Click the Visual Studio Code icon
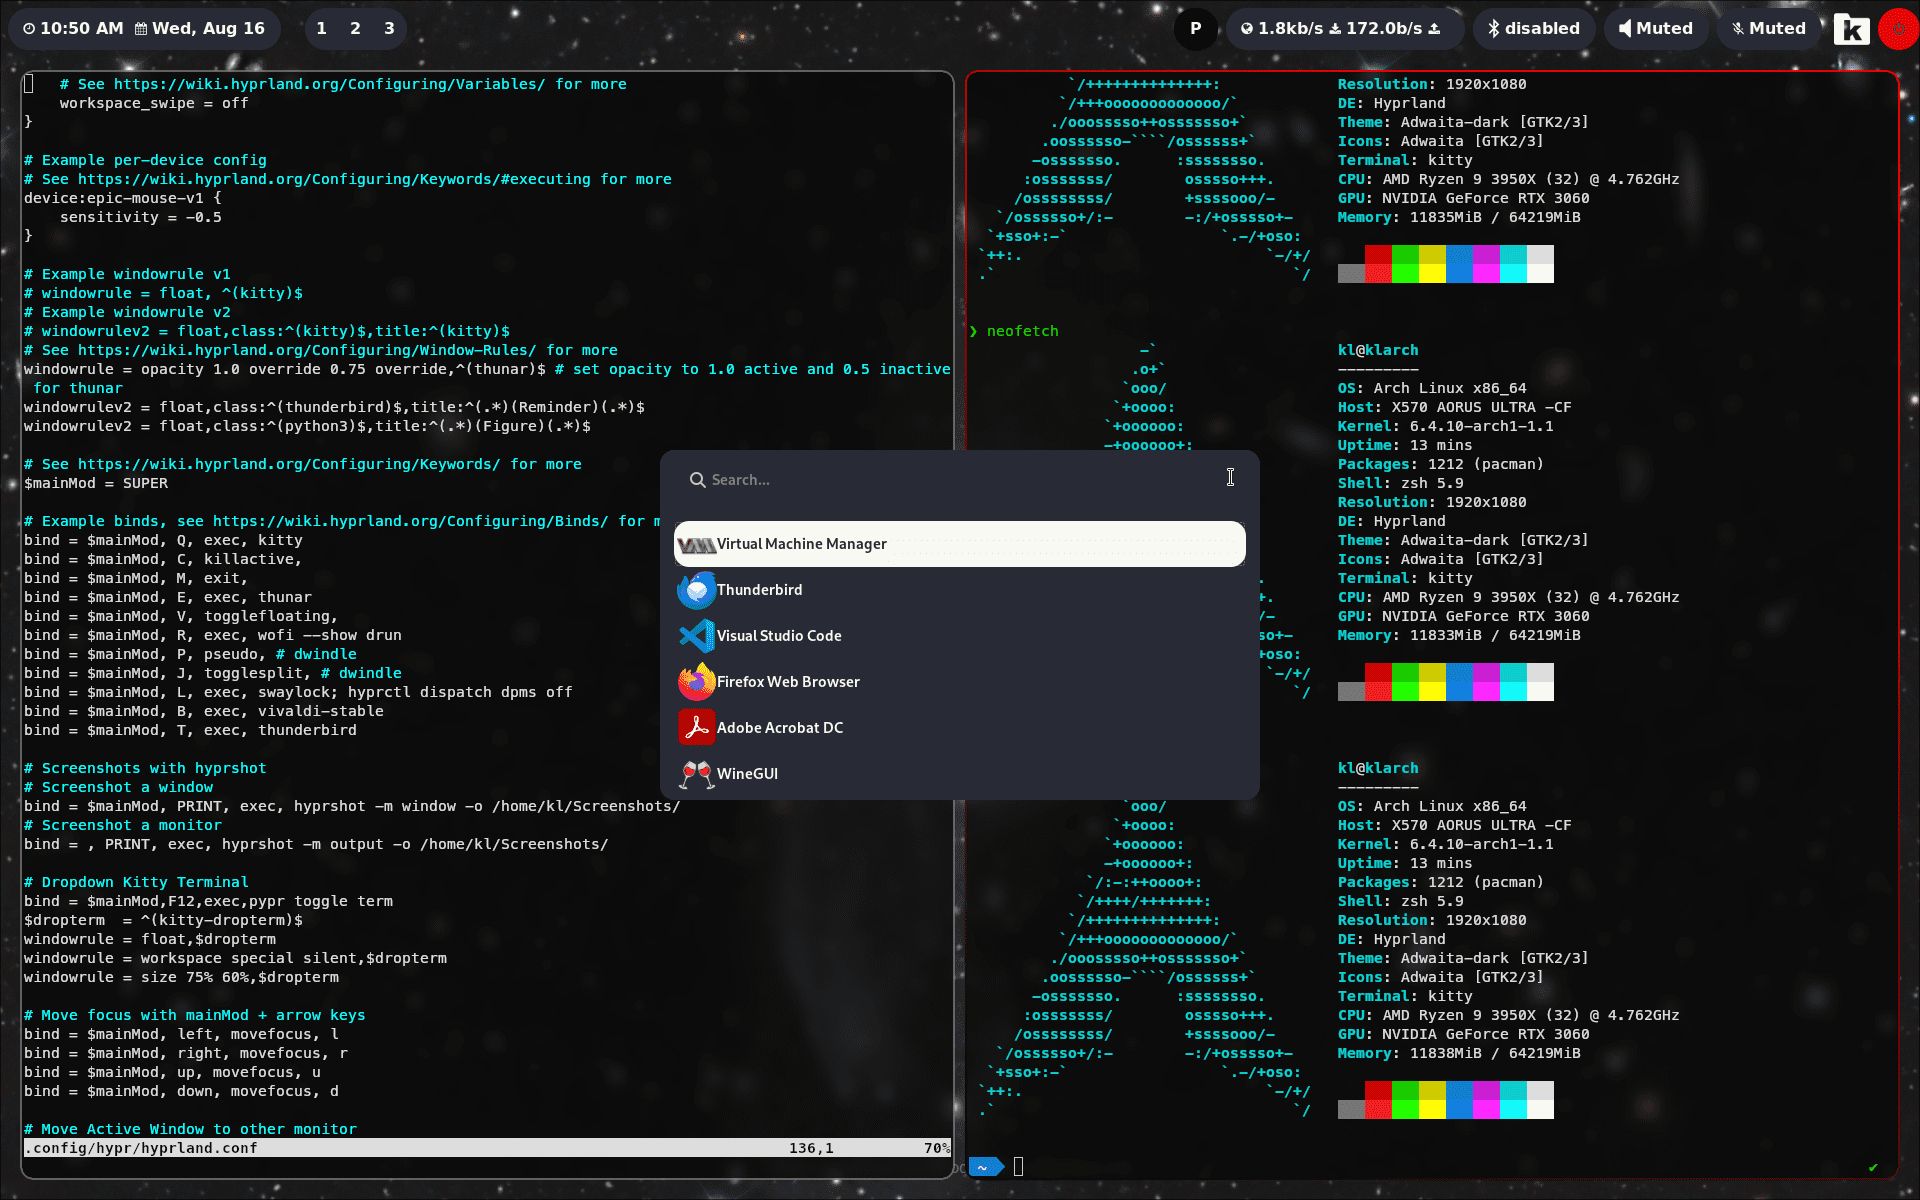Screen dimensions: 1920x1200 tap(696, 636)
